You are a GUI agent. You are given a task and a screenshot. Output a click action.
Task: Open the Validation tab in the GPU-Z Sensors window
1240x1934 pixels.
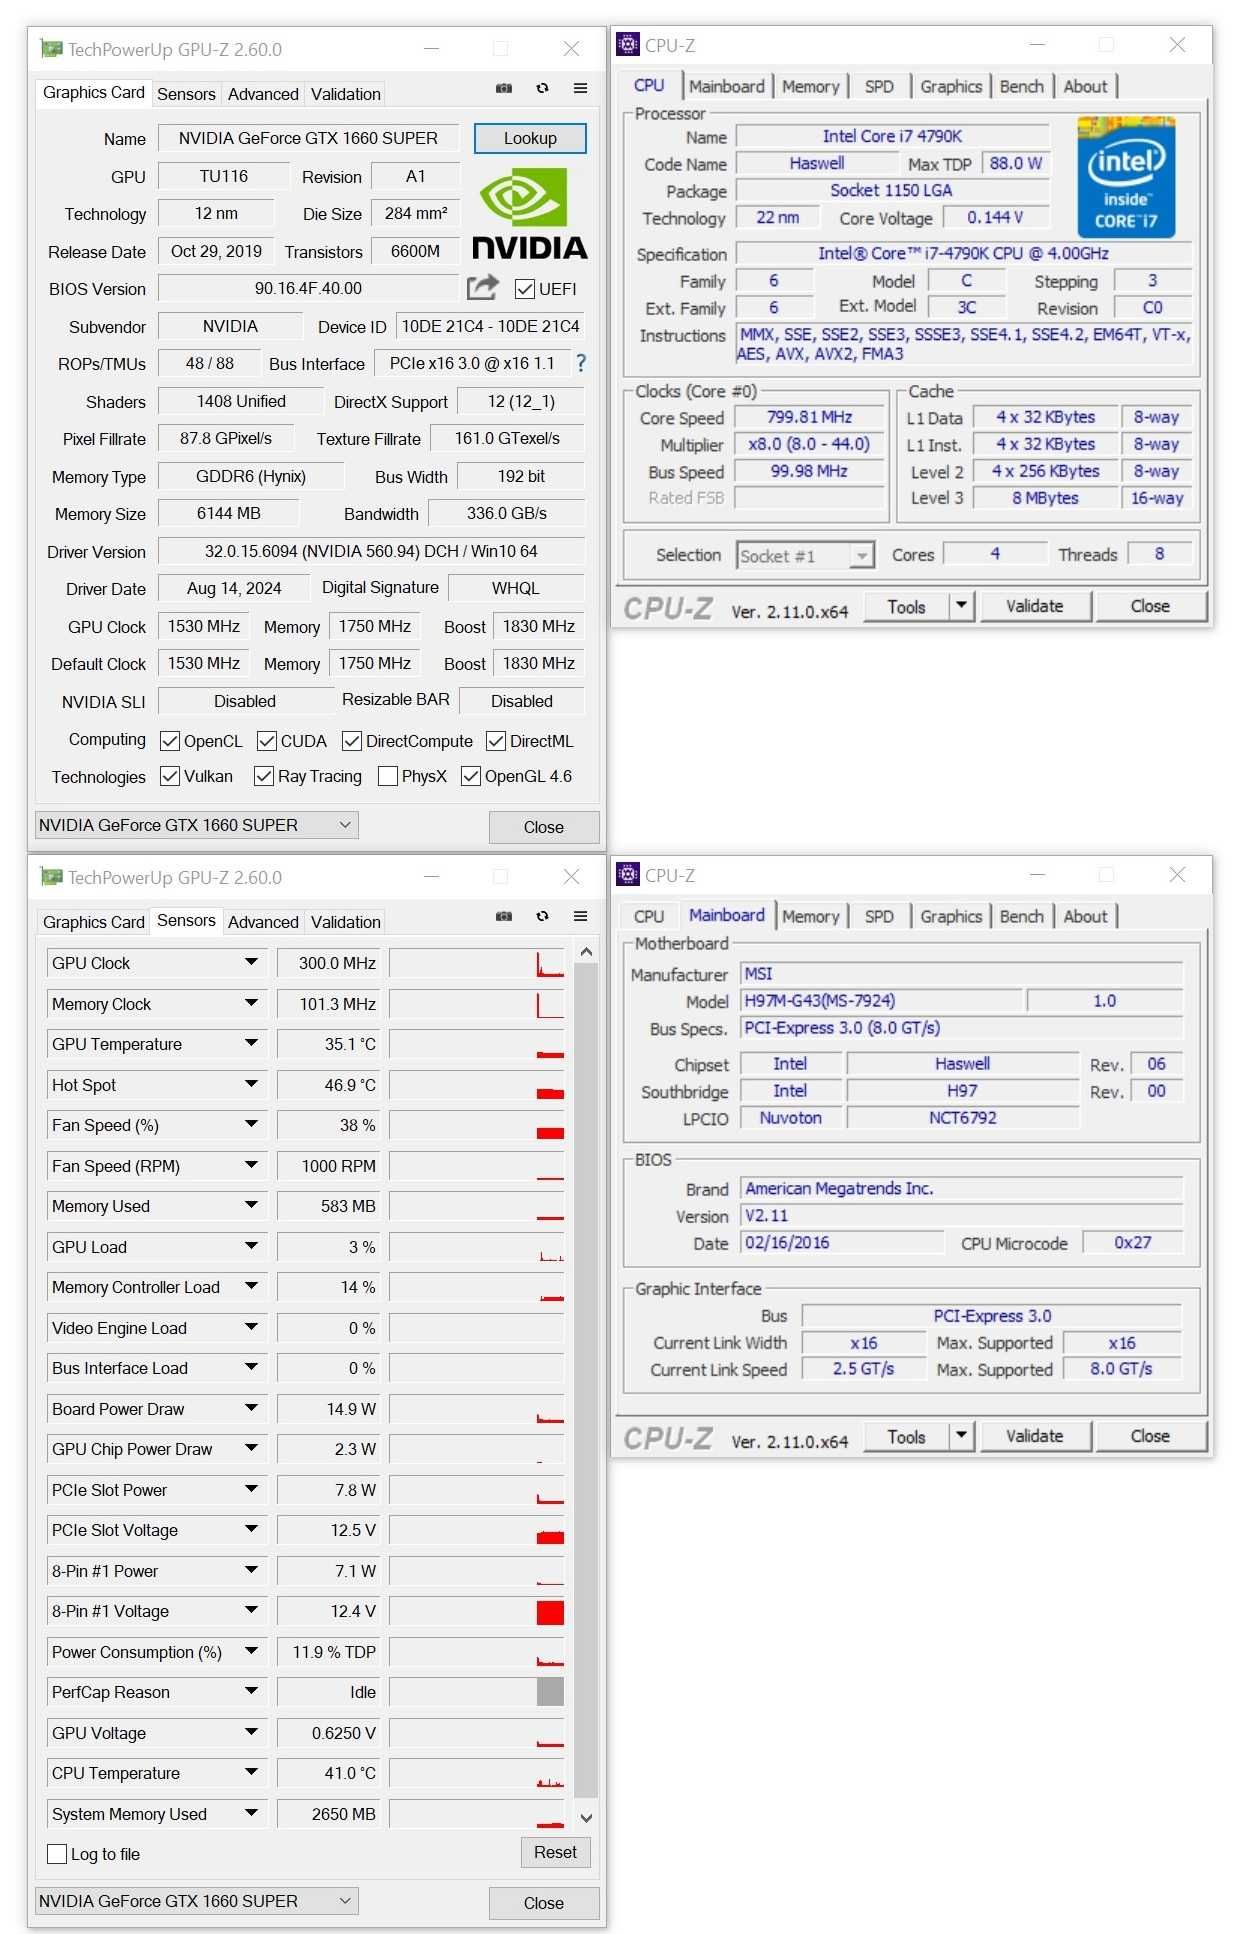[x=345, y=922]
